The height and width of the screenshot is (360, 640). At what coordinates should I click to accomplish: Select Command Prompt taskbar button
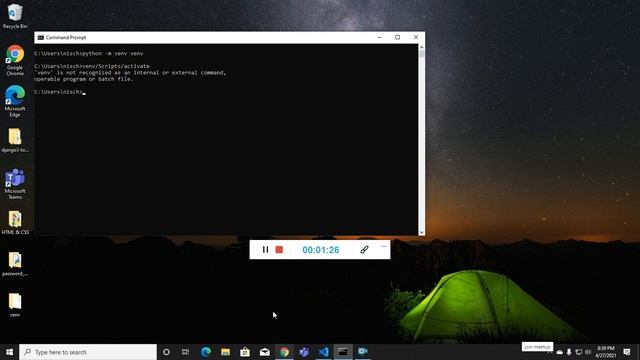click(x=343, y=352)
